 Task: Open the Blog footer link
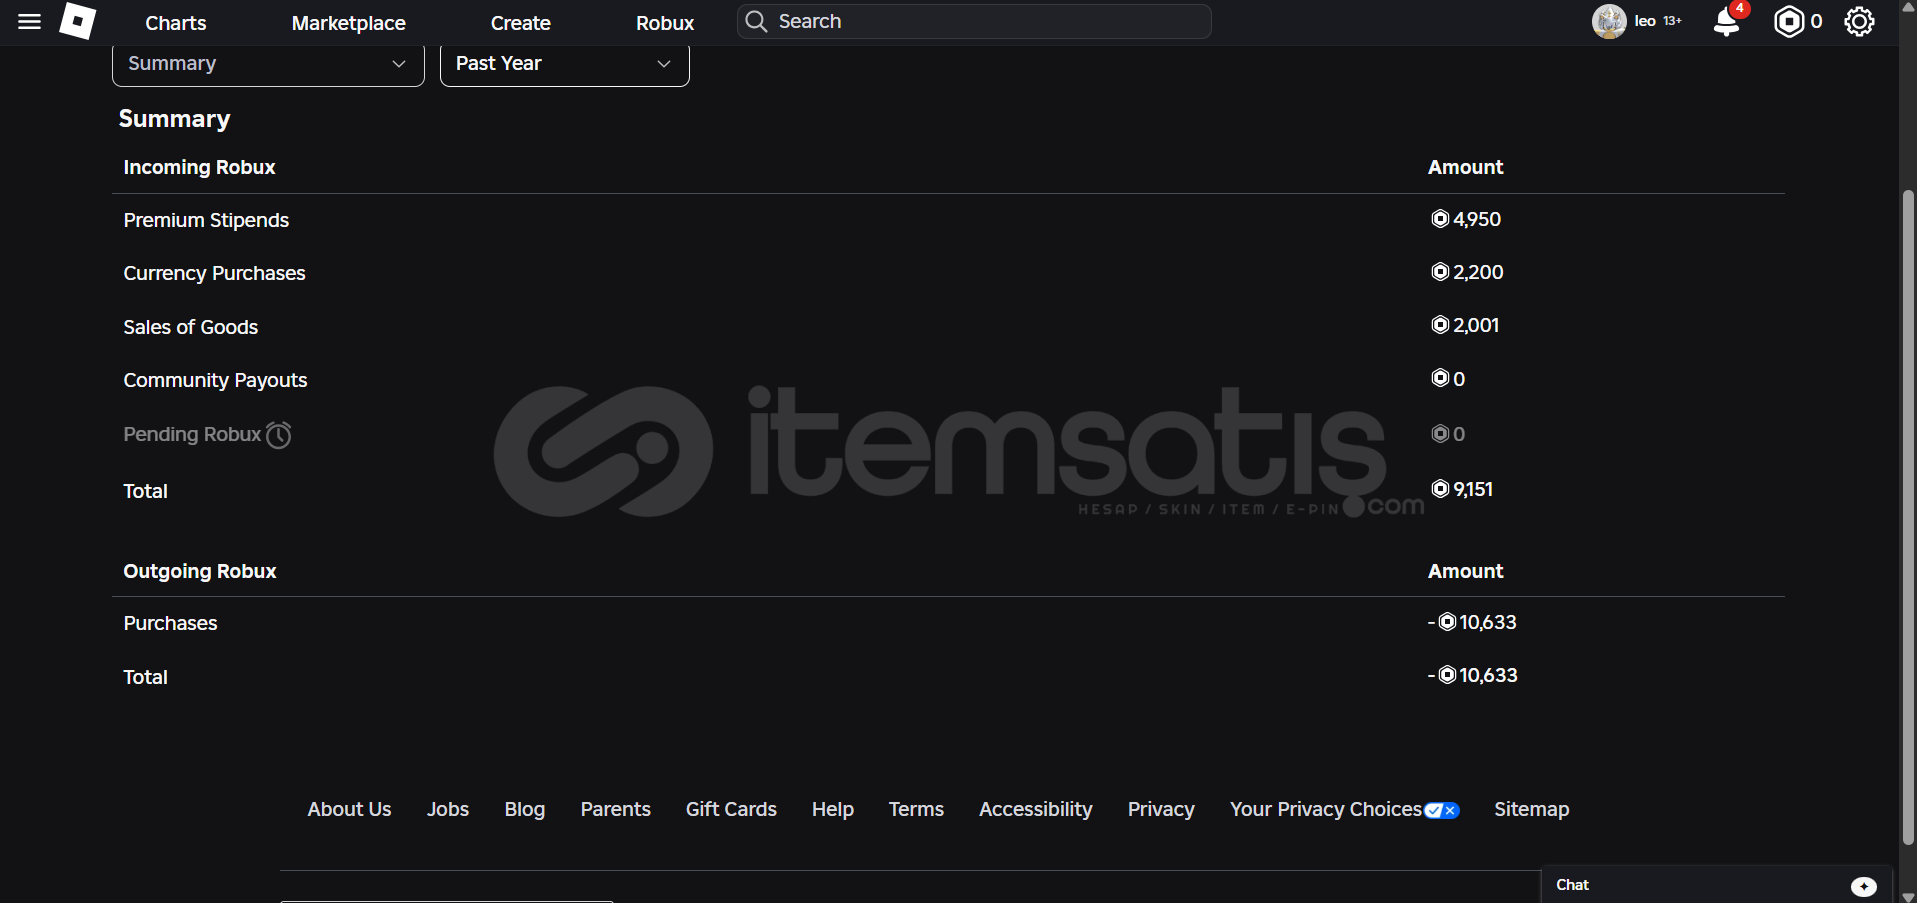[x=525, y=809]
